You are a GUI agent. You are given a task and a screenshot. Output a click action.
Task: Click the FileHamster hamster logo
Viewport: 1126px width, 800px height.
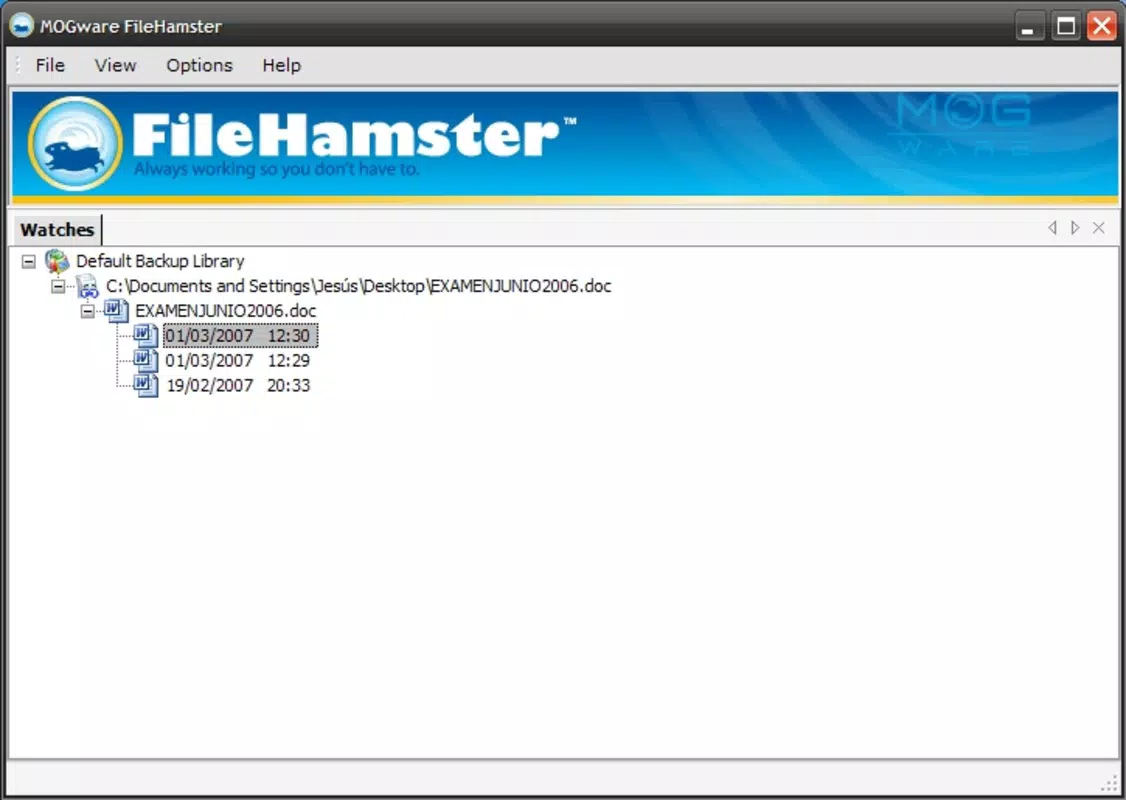point(75,144)
